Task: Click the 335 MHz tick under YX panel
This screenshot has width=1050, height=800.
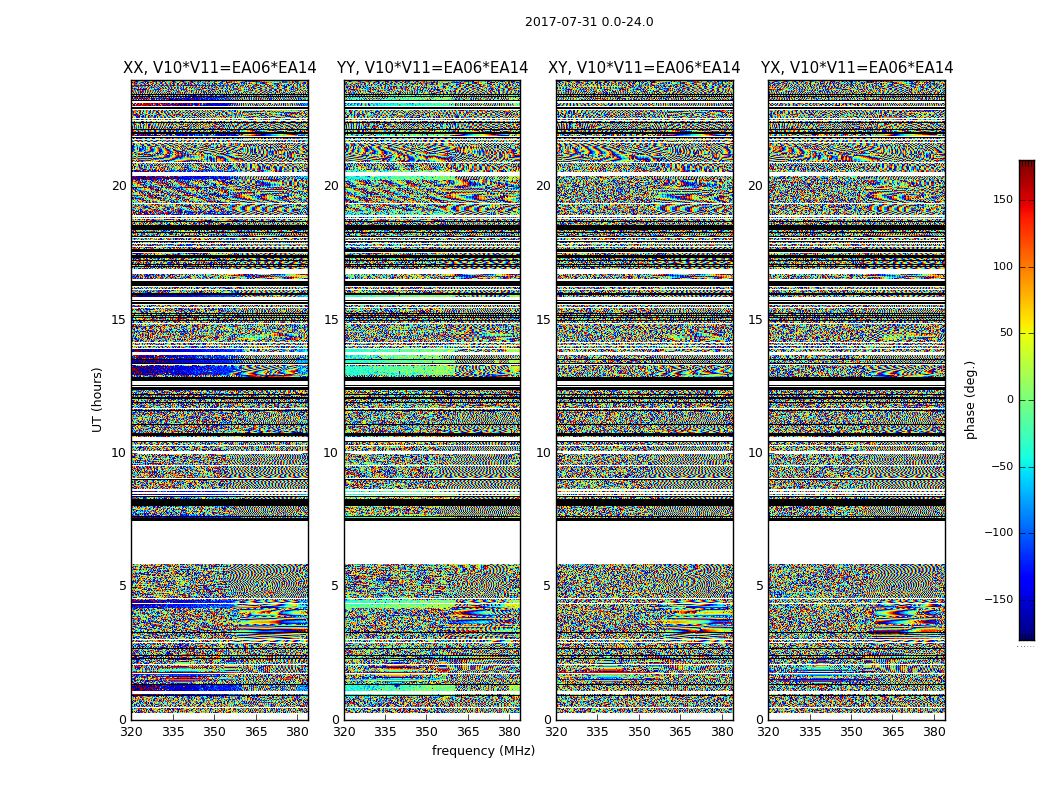Action: coord(810,732)
